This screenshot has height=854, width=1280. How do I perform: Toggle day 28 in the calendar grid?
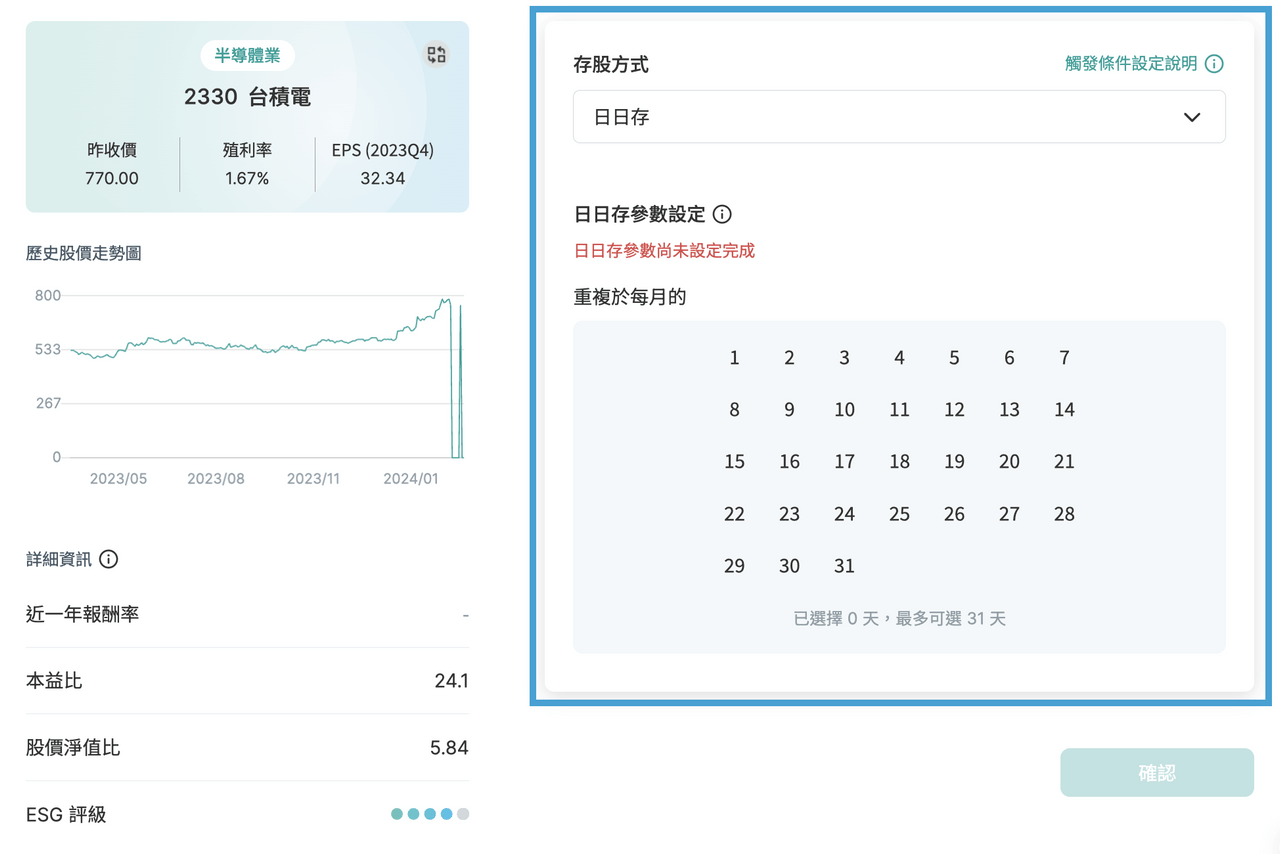point(1065,514)
